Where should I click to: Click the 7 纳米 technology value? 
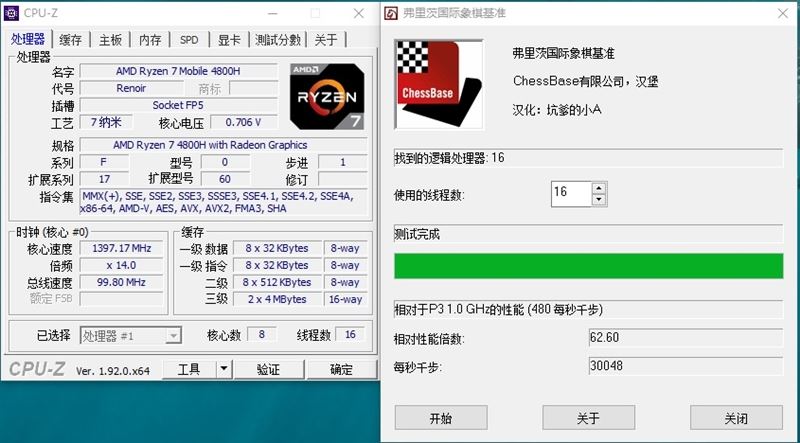tap(106, 122)
